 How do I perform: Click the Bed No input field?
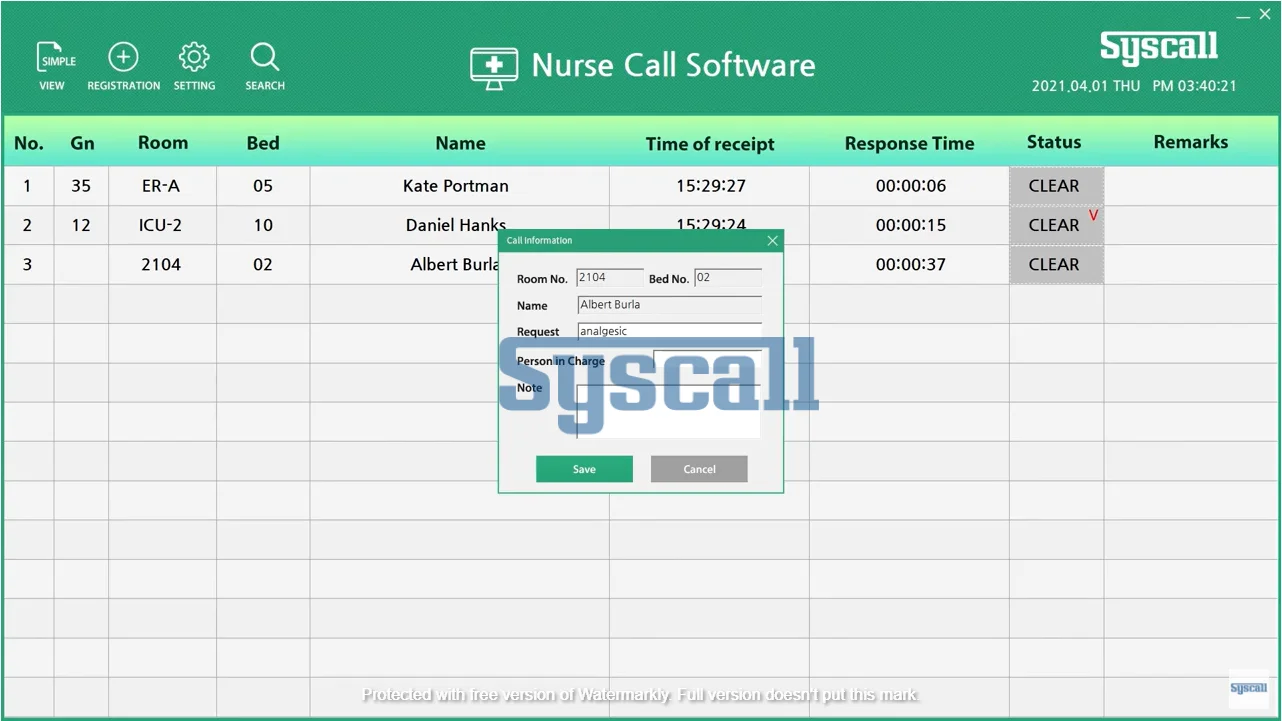[x=727, y=278]
